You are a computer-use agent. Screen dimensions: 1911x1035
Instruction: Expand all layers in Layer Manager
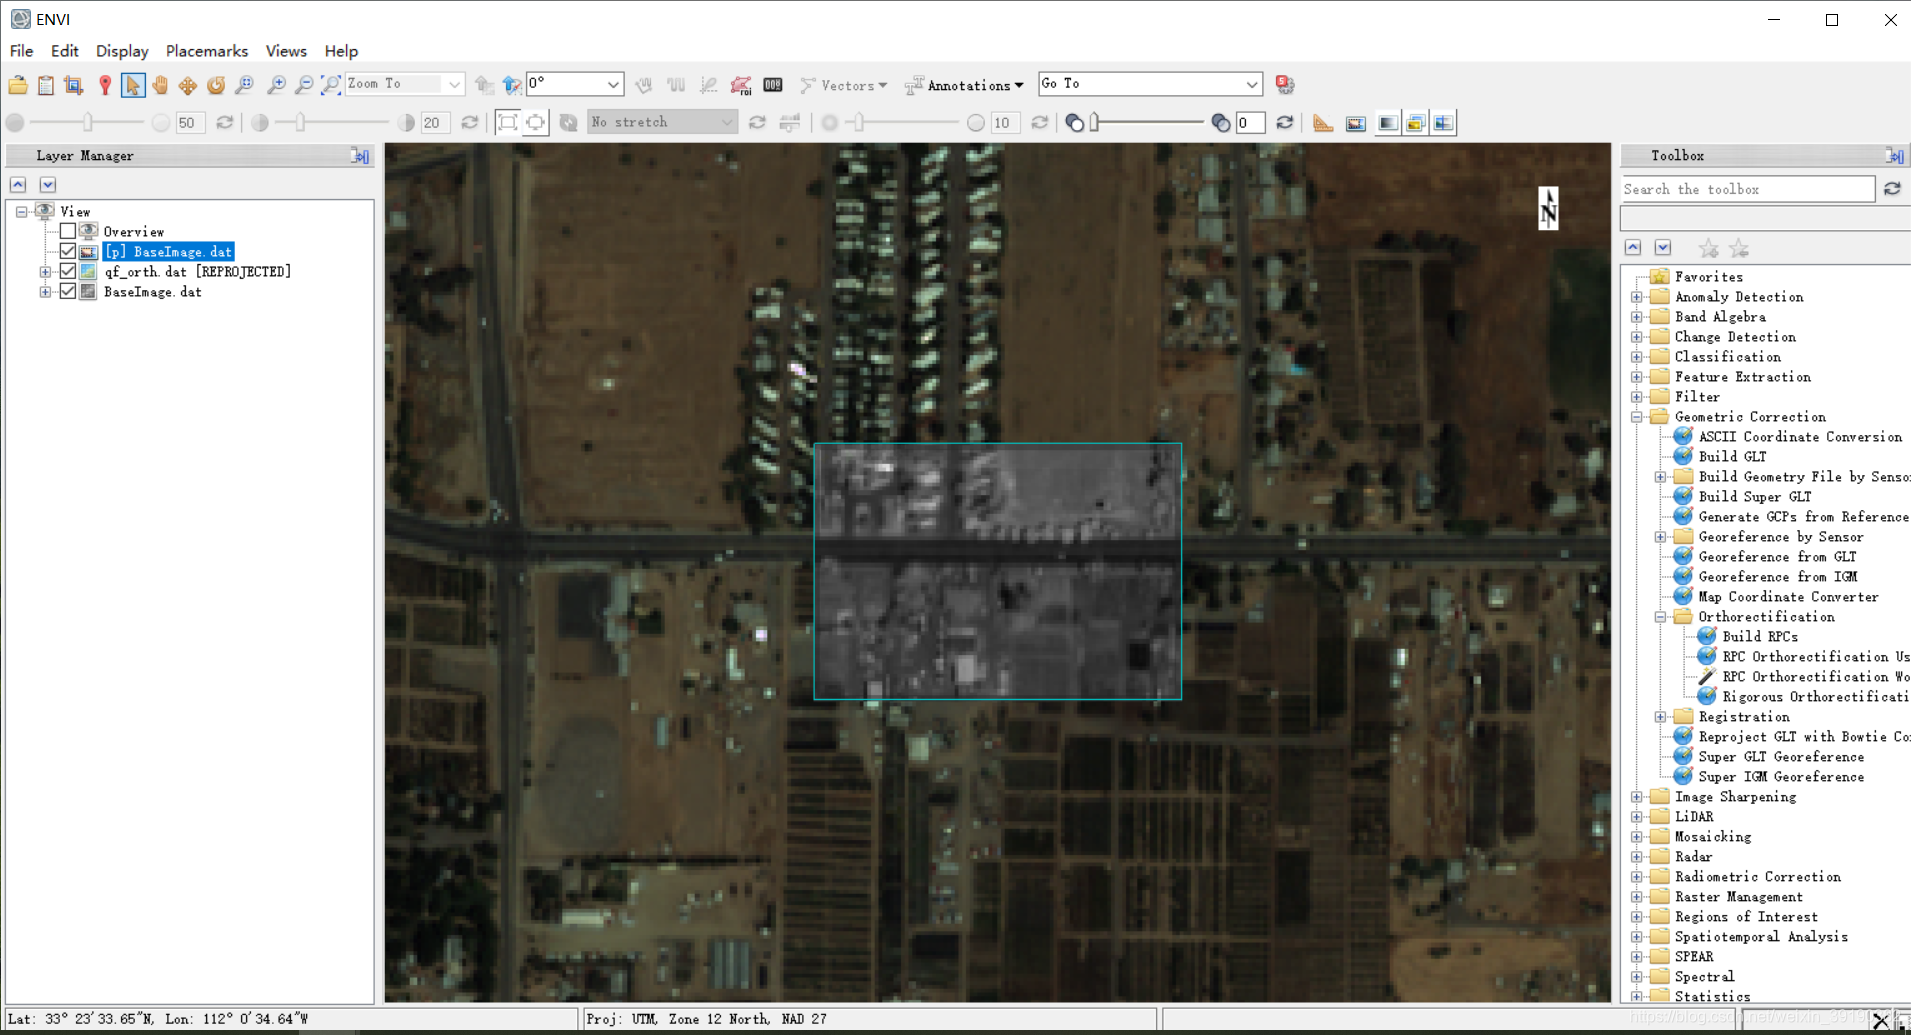click(x=47, y=185)
